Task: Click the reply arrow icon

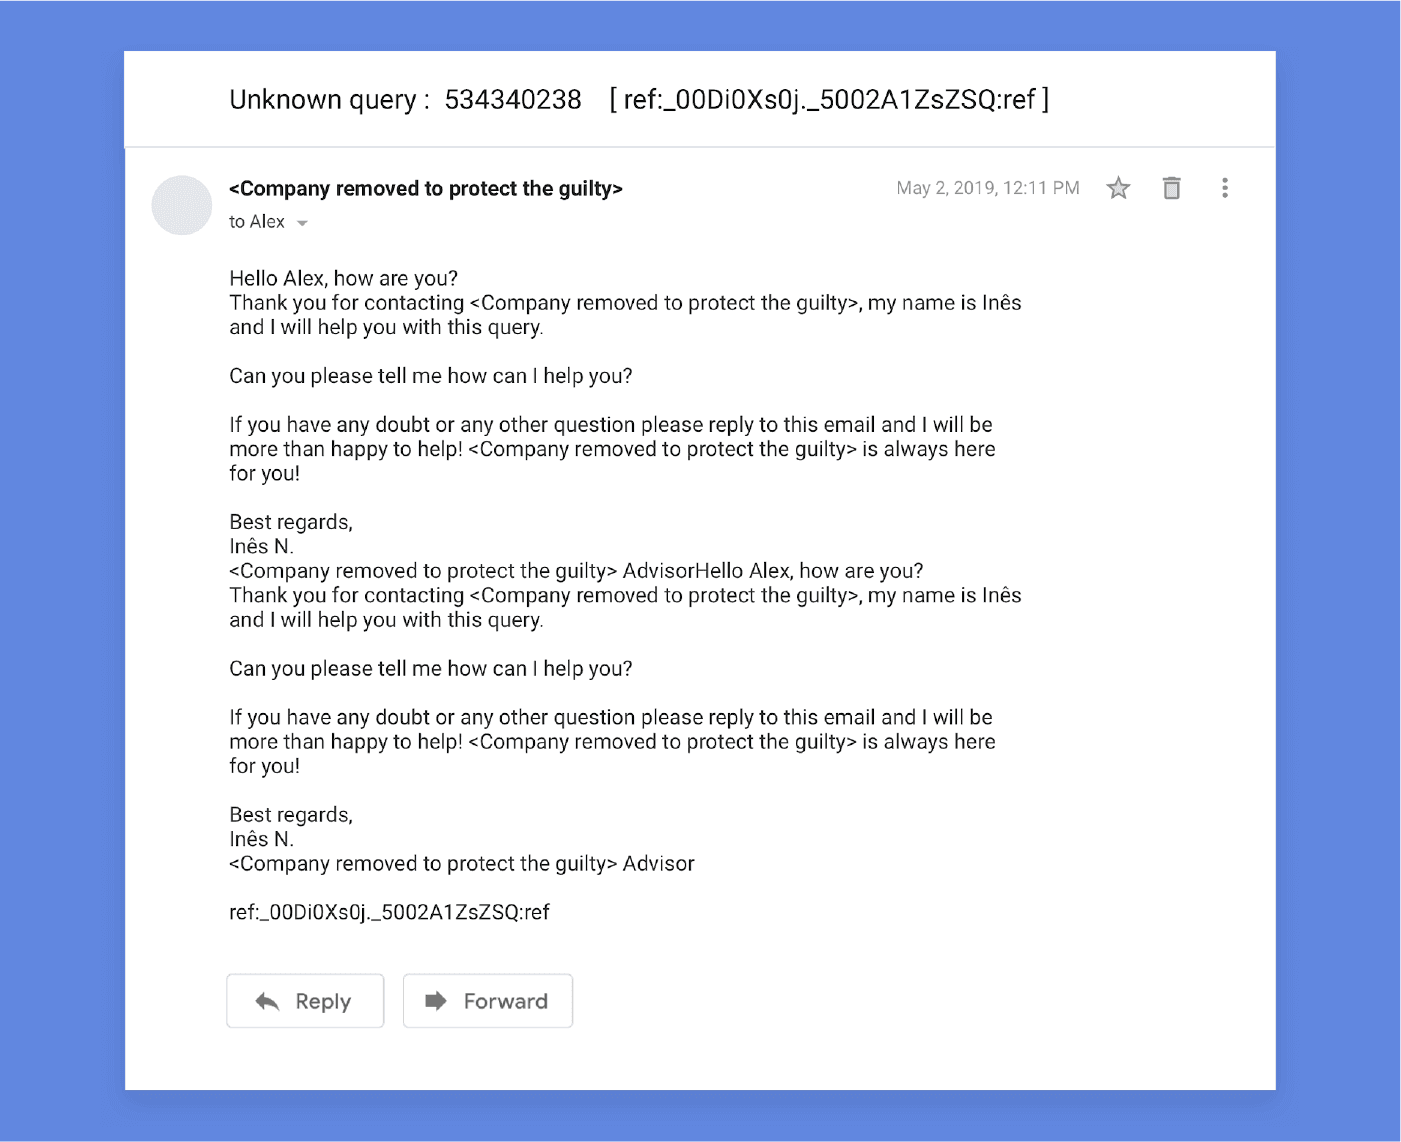Action: pos(266,1001)
